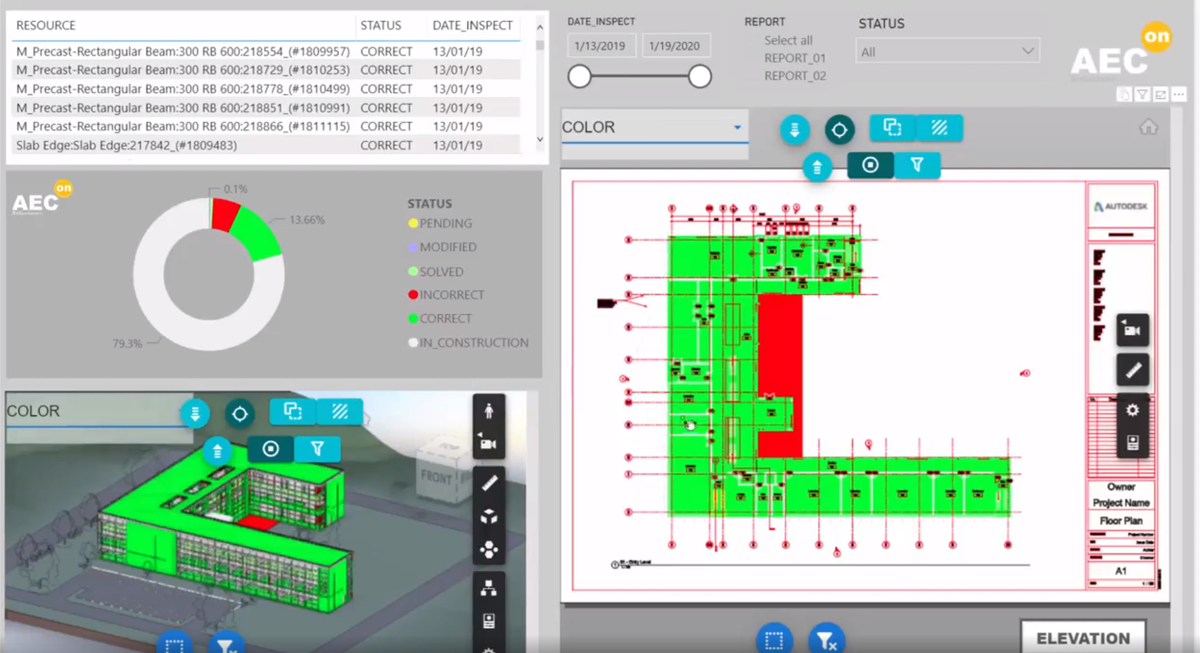Open camera tool in floor plan viewer toolbar
The height and width of the screenshot is (653, 1200).
[x=1133, y=330]
